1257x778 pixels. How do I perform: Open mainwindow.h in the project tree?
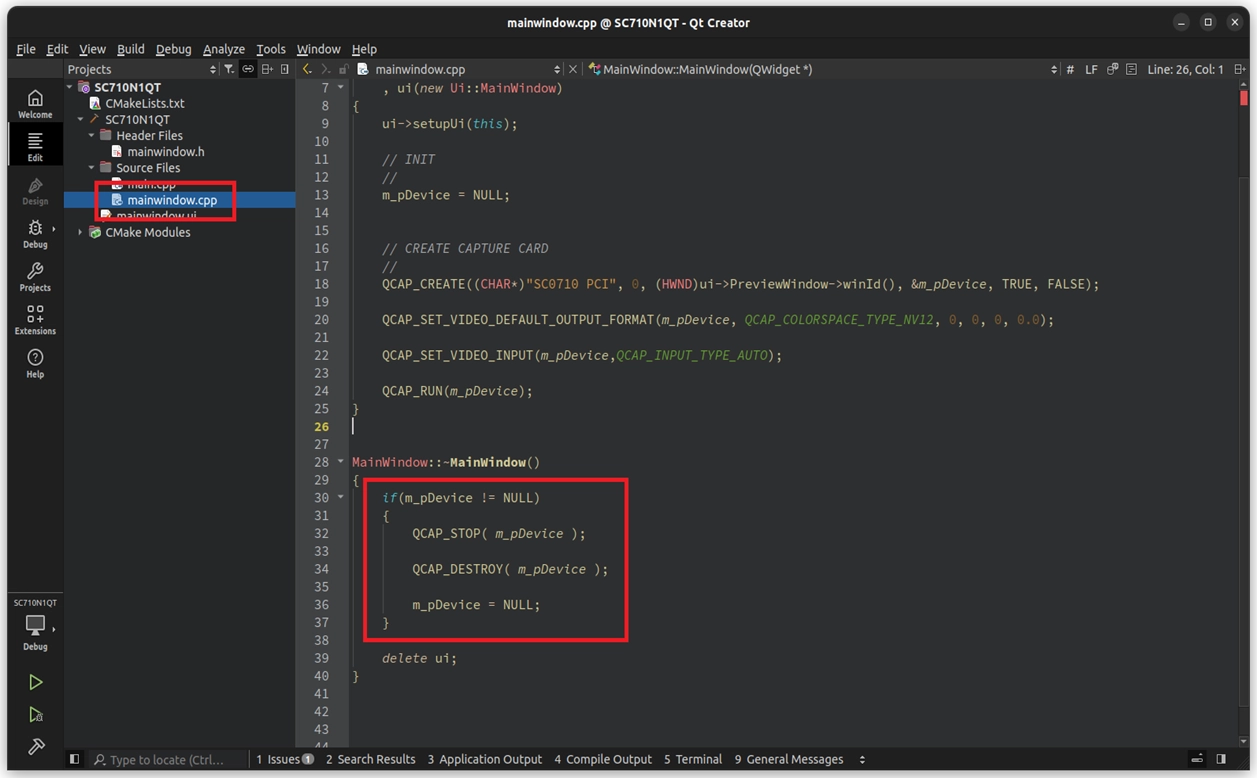point(165,151)
